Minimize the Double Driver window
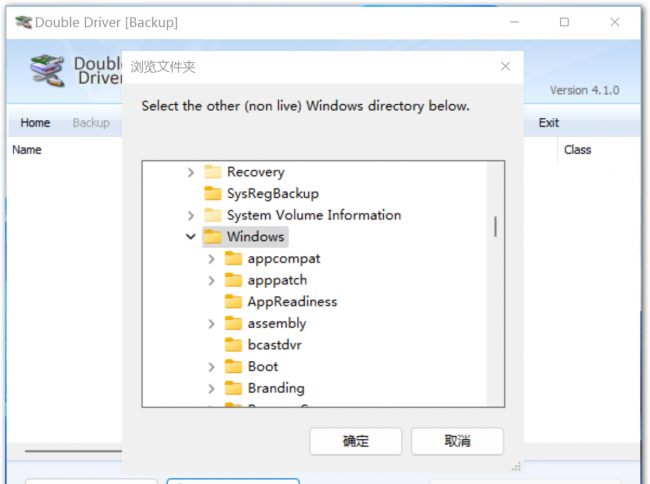Screen dimensions: 650x484 514,22
